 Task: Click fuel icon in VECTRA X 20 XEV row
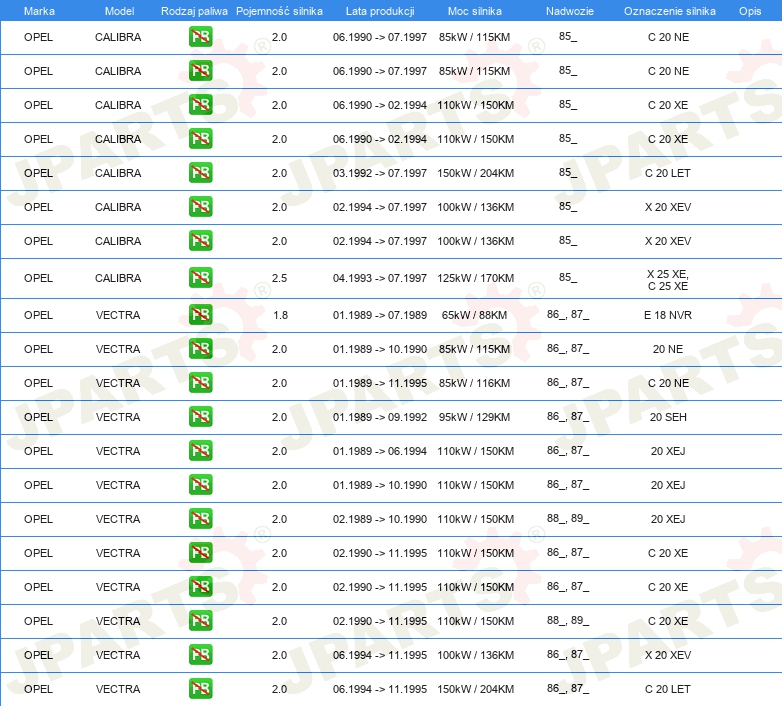pyautogui.click(x=200, y=654)
